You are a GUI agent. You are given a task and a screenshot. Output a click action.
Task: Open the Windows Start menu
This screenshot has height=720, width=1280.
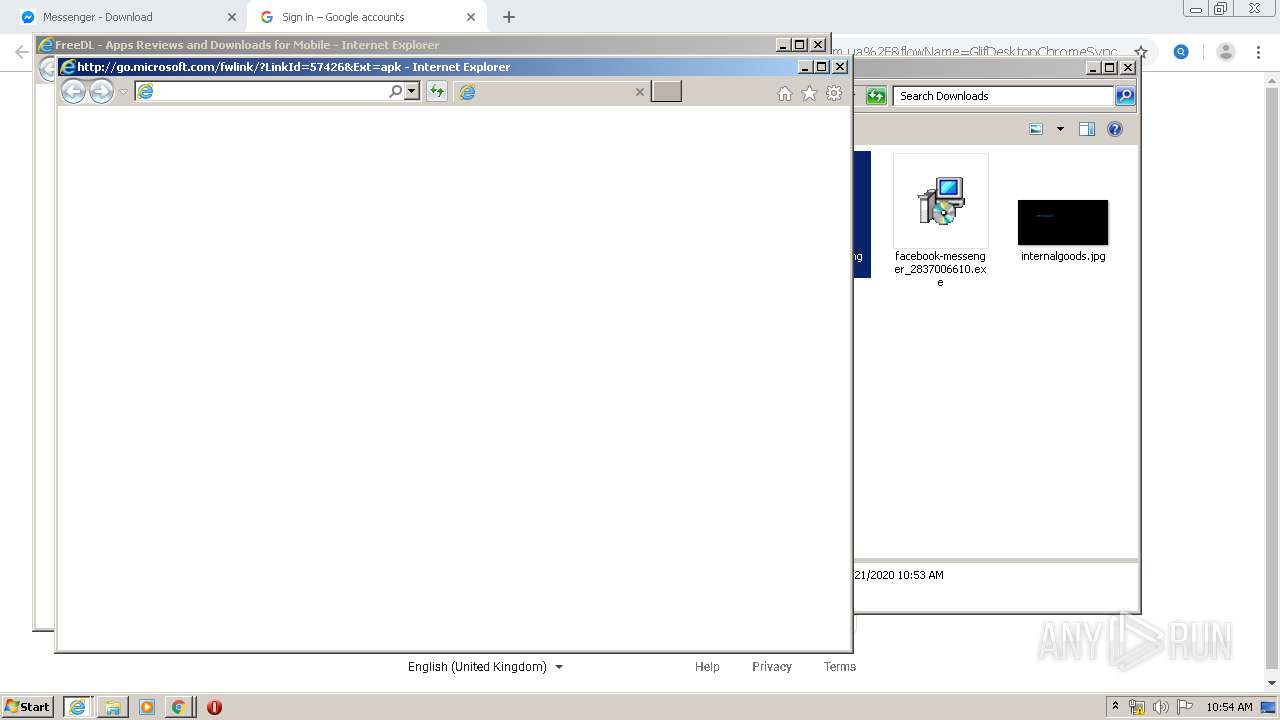coord(27,707)
